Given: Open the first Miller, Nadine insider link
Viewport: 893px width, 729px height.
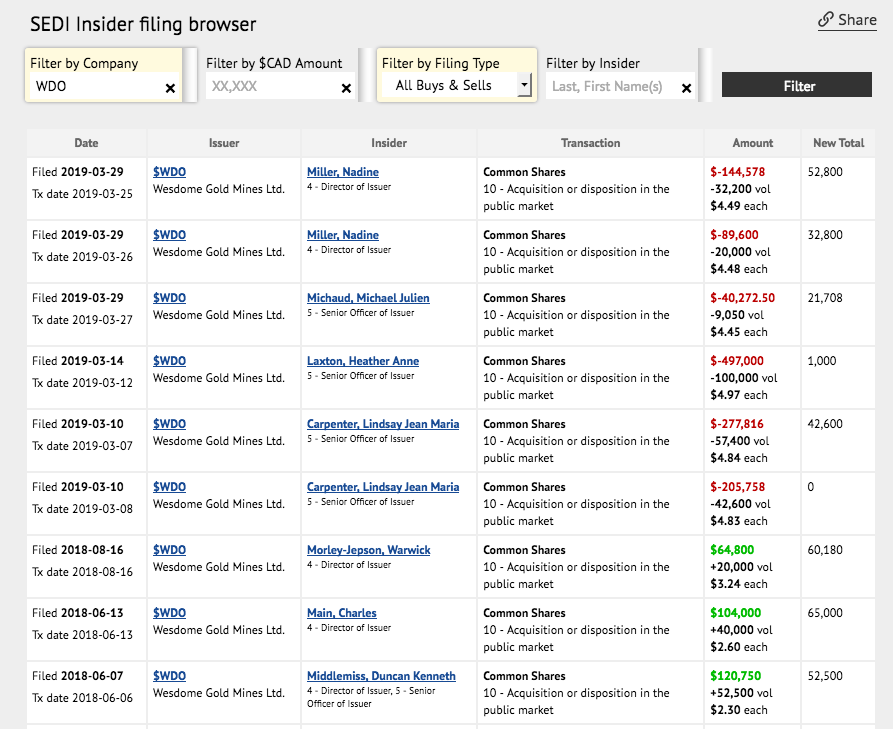Looking at the screenshot, I should [x=342, y=172].
